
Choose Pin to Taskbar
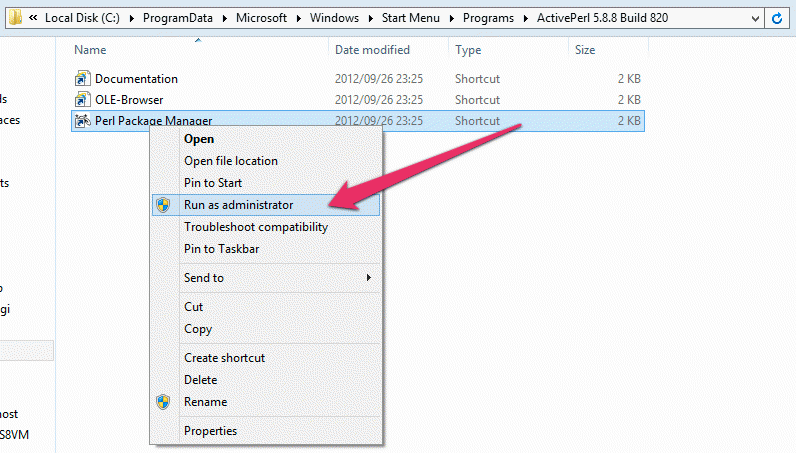221,249
